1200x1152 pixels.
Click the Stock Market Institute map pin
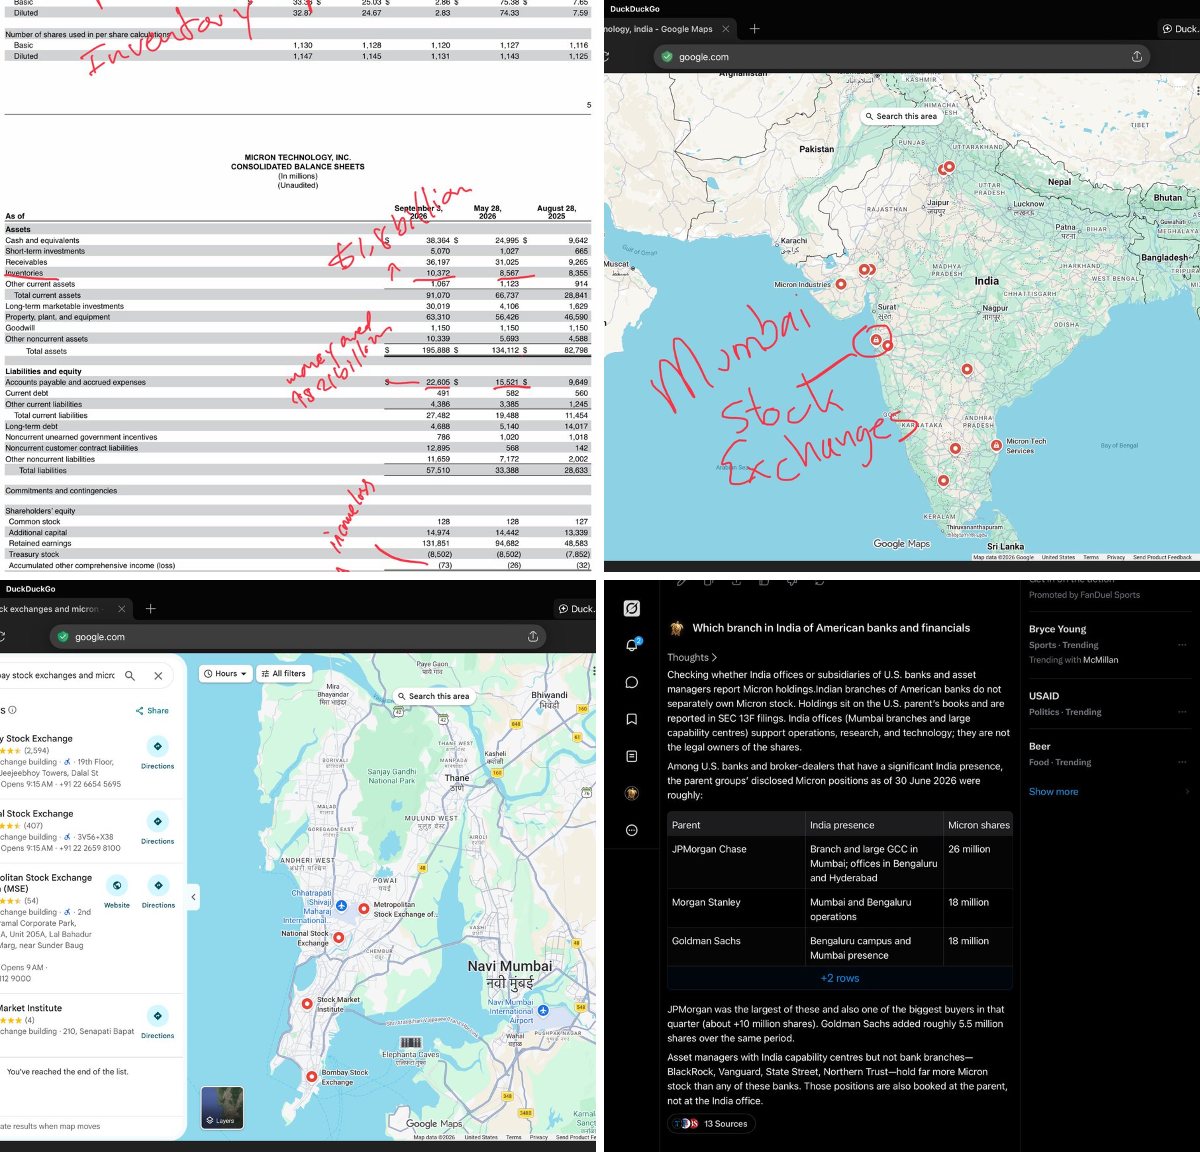[x=307, y=1003]
